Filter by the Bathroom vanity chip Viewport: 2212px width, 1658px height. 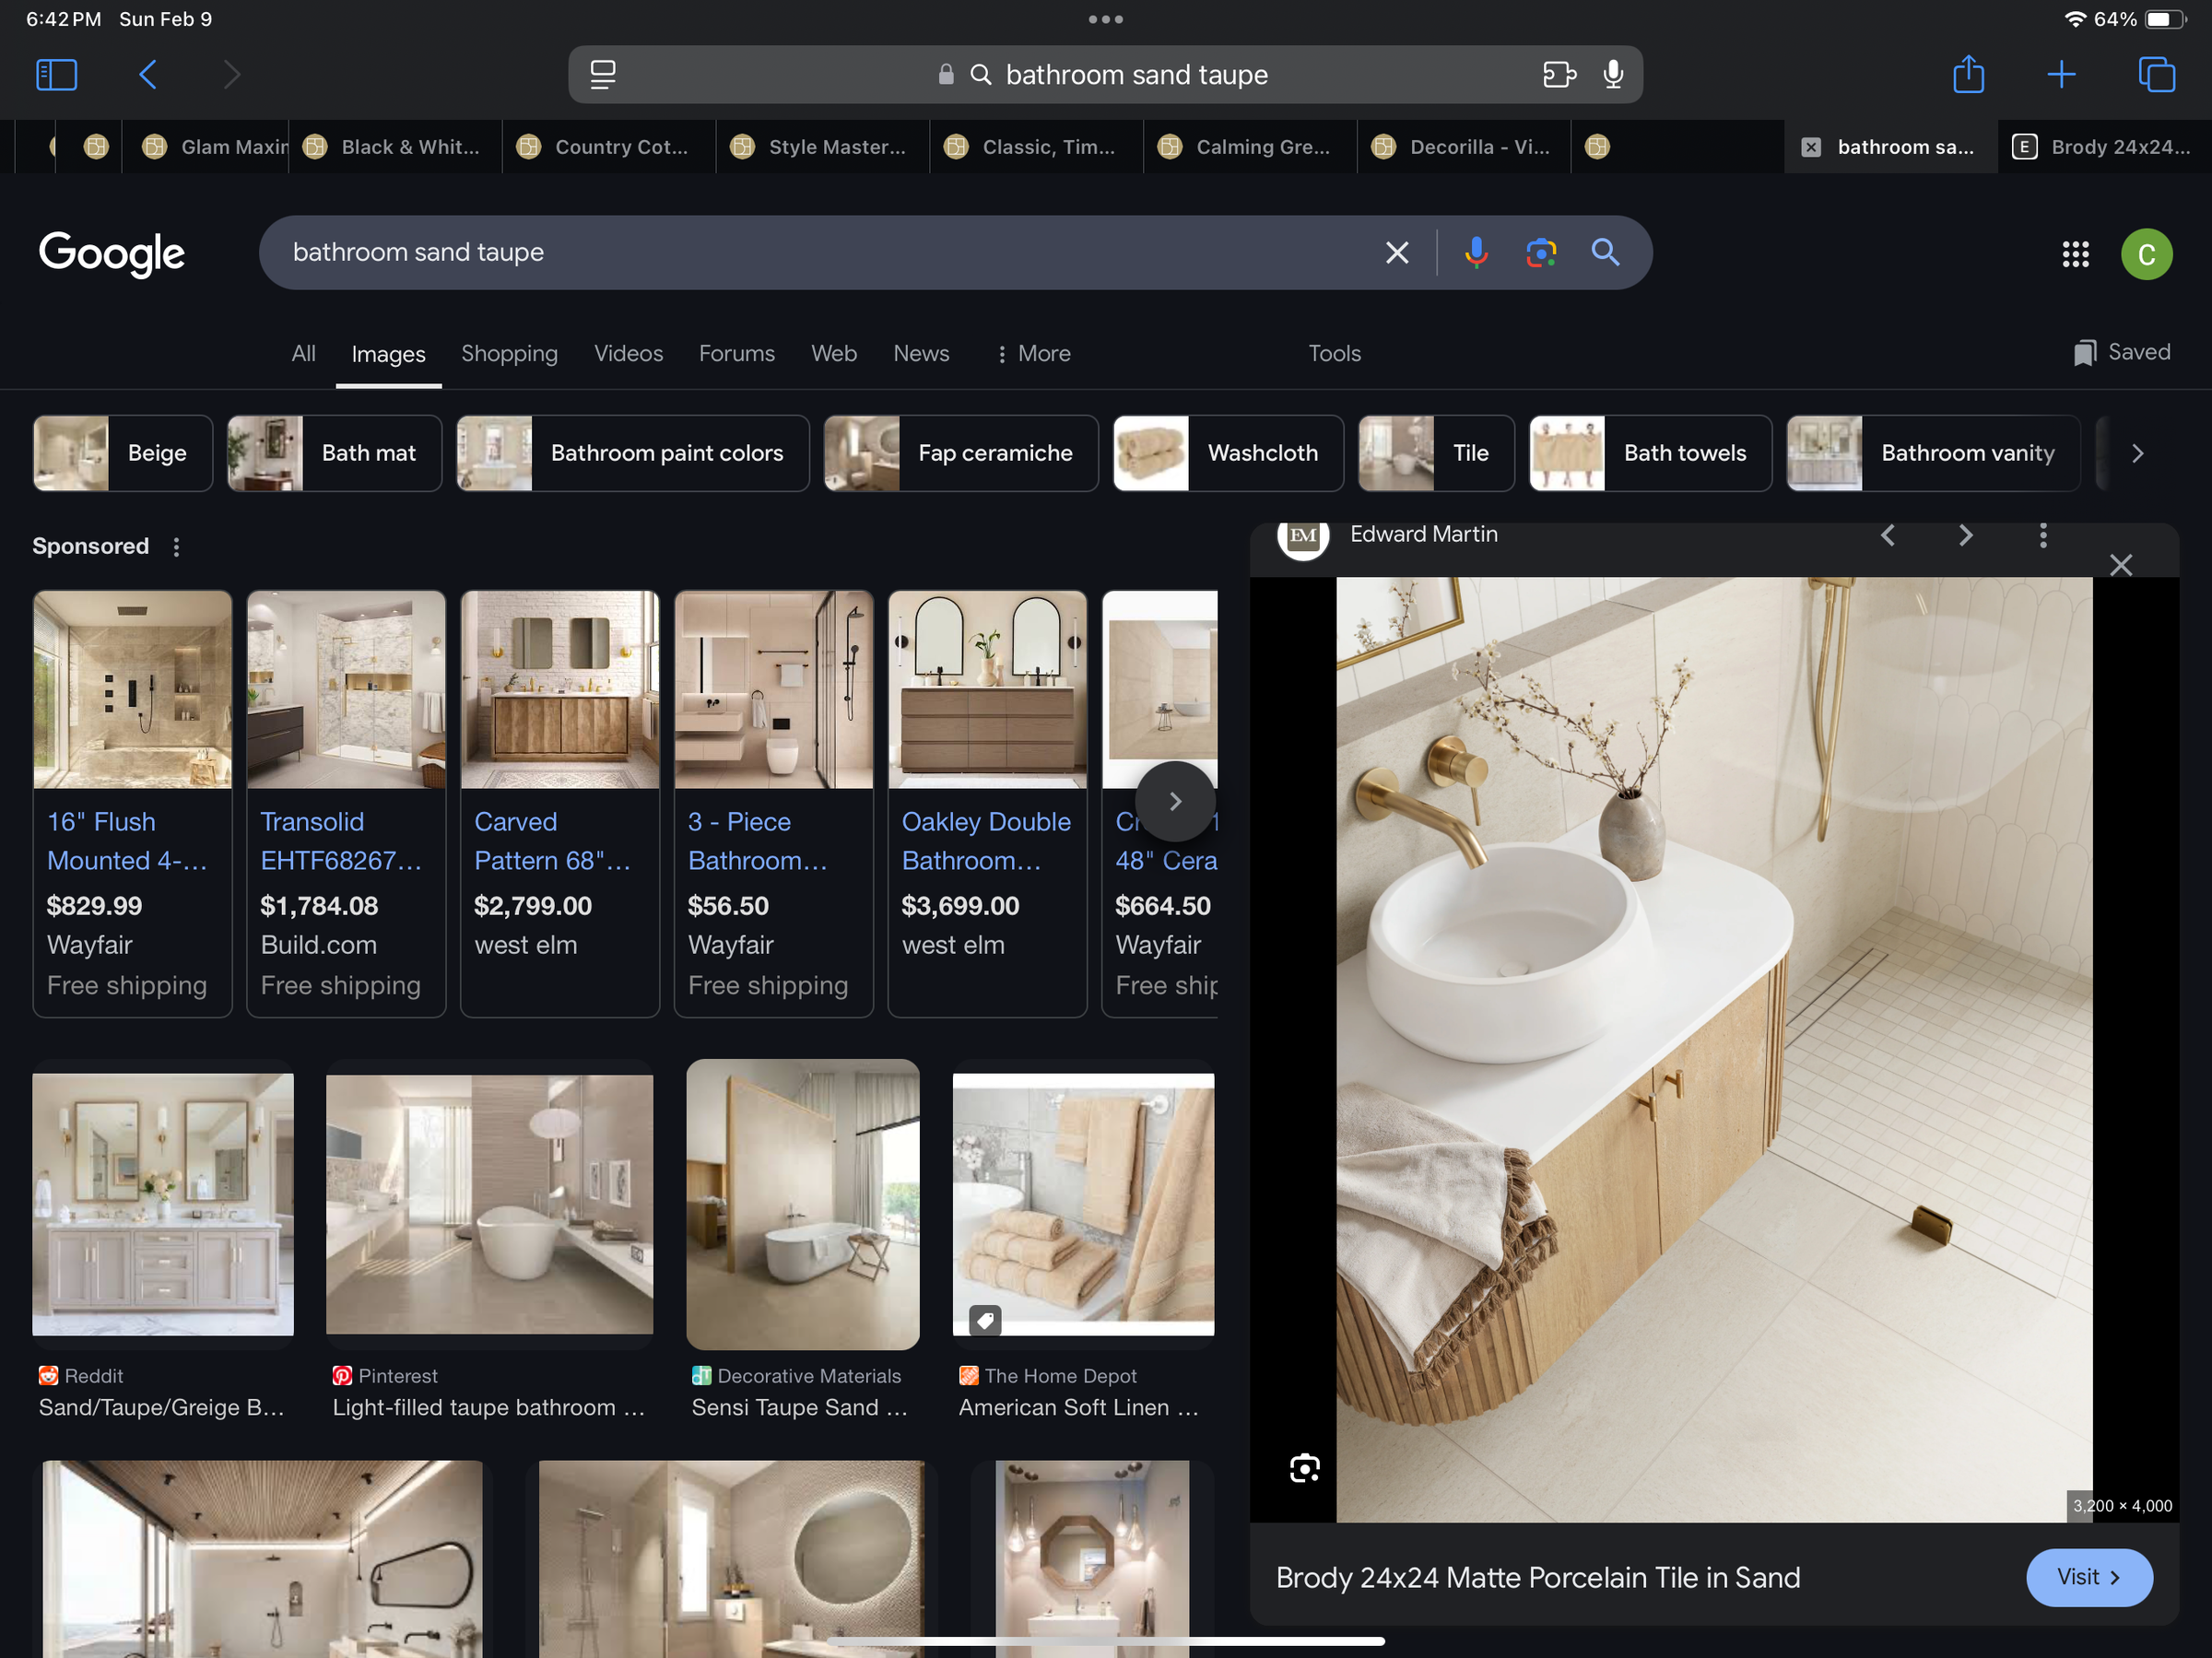pyautogui.click(x=1932, y=453)
